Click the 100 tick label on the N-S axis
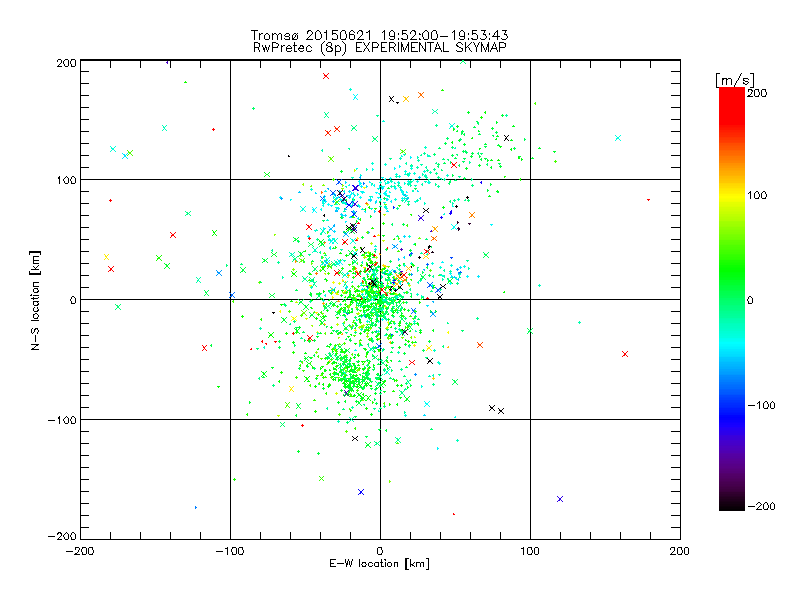The height and width of the screenshot is (600, 800). [66, 180]
